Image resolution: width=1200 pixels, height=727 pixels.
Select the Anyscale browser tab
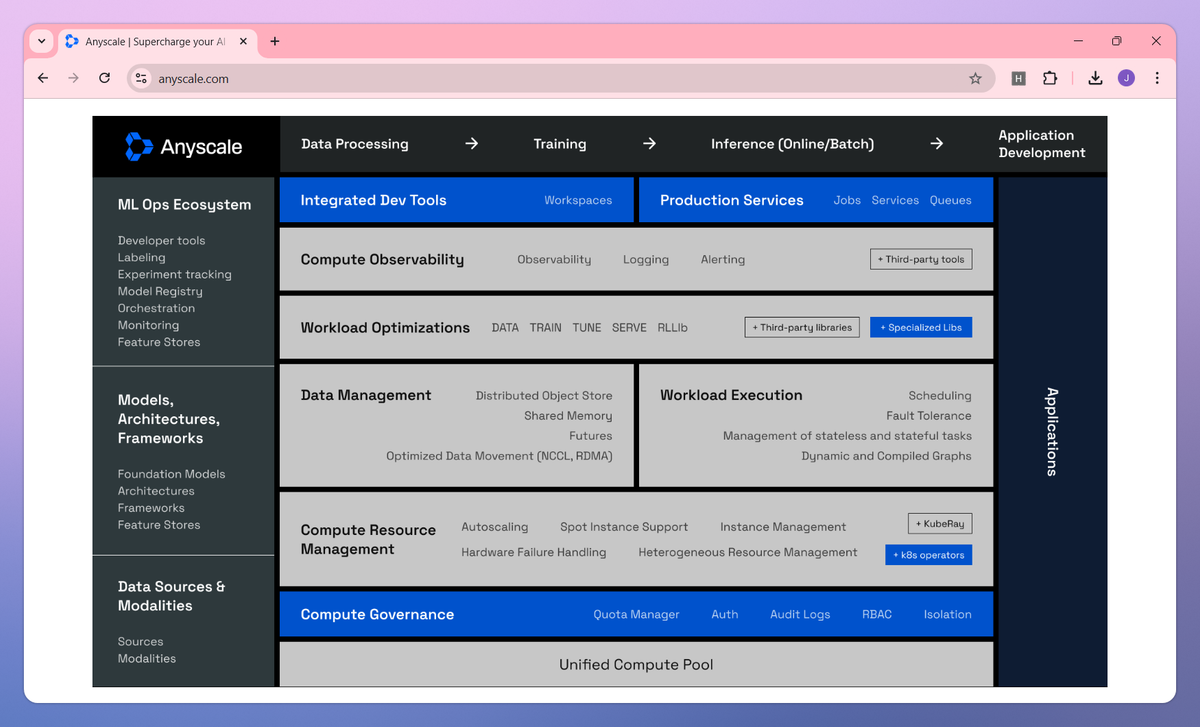(155, 42)
